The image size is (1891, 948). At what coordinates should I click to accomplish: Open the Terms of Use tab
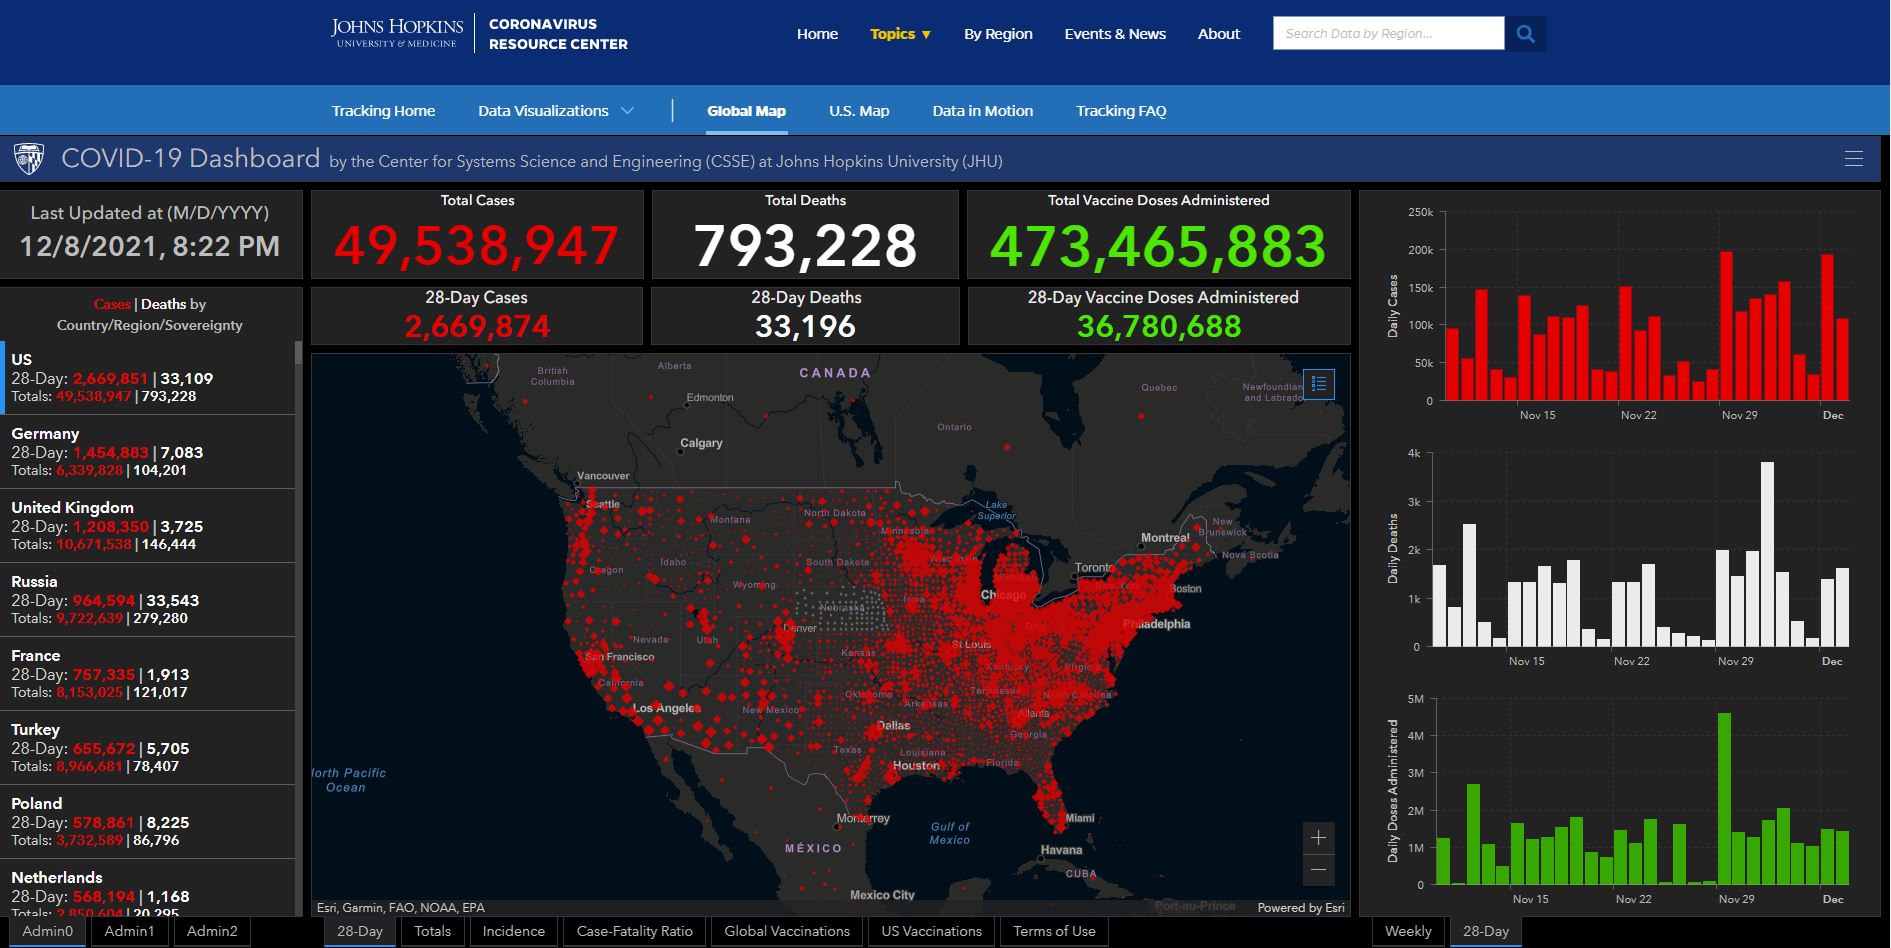[x=1054, y=931]
